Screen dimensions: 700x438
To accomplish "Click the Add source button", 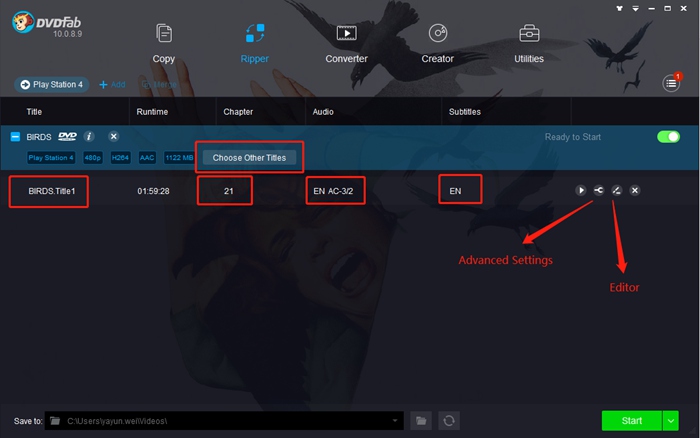I will point(112,84).
